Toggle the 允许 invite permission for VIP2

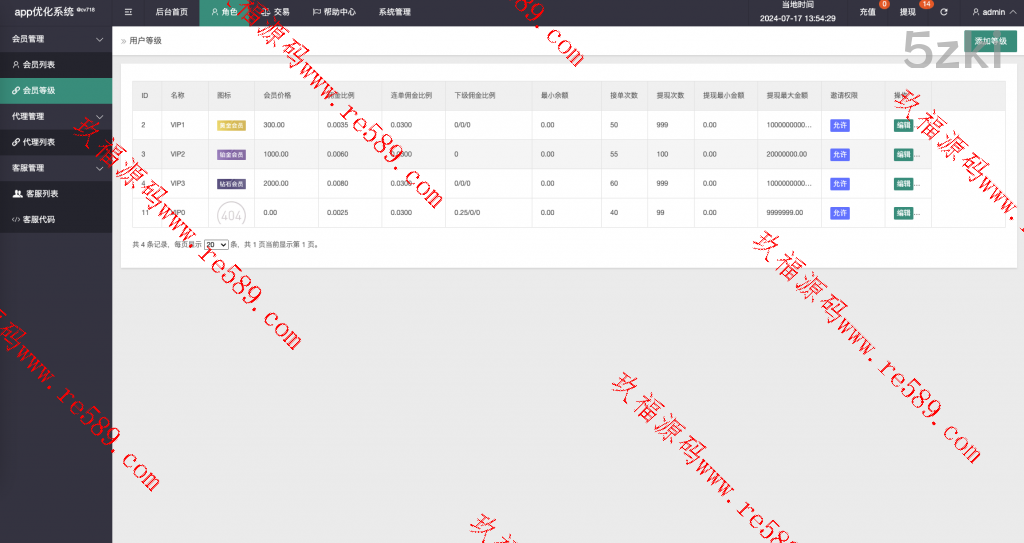pos(839,155)
